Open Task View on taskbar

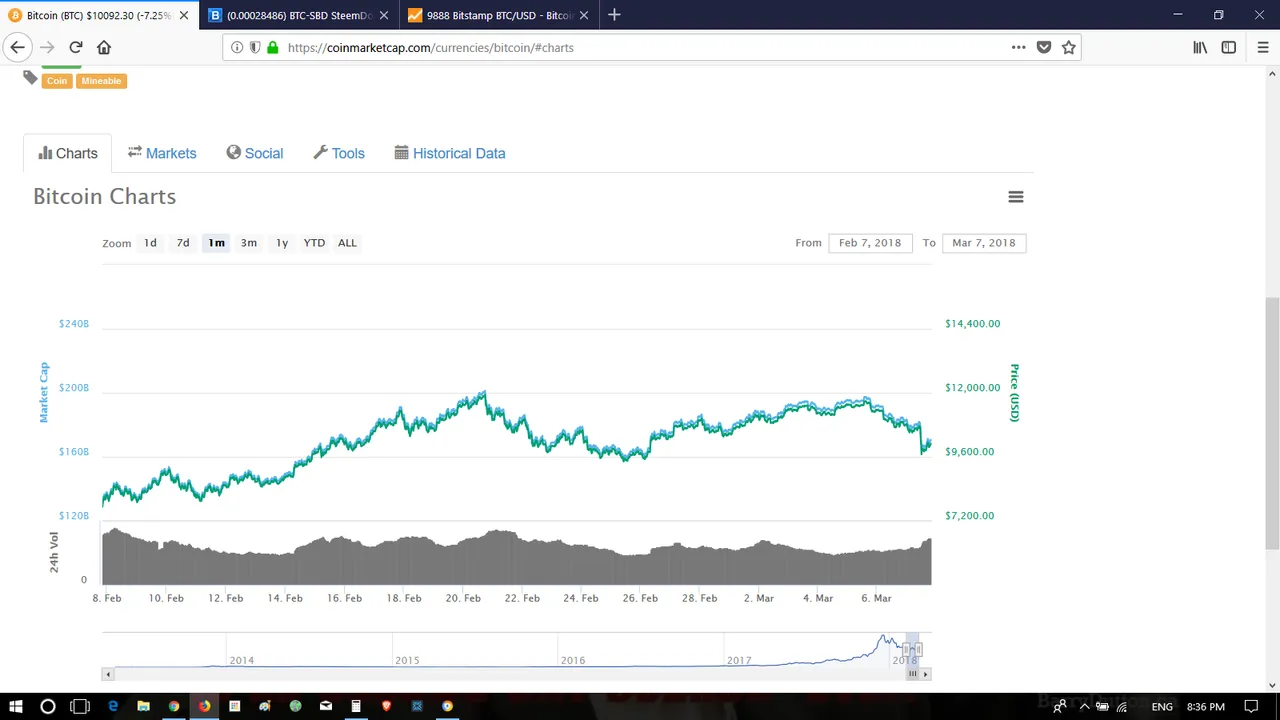point(80,706)
